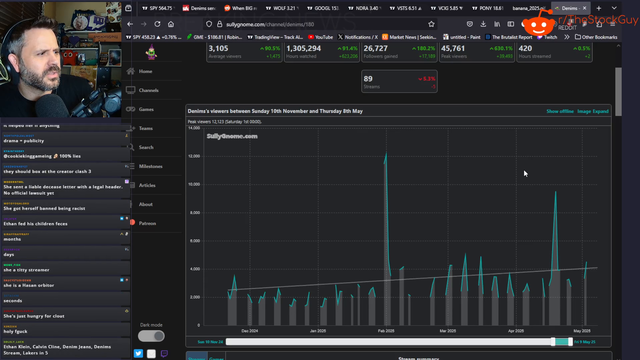Reload the page with the refresh icon

click(157, 24)
